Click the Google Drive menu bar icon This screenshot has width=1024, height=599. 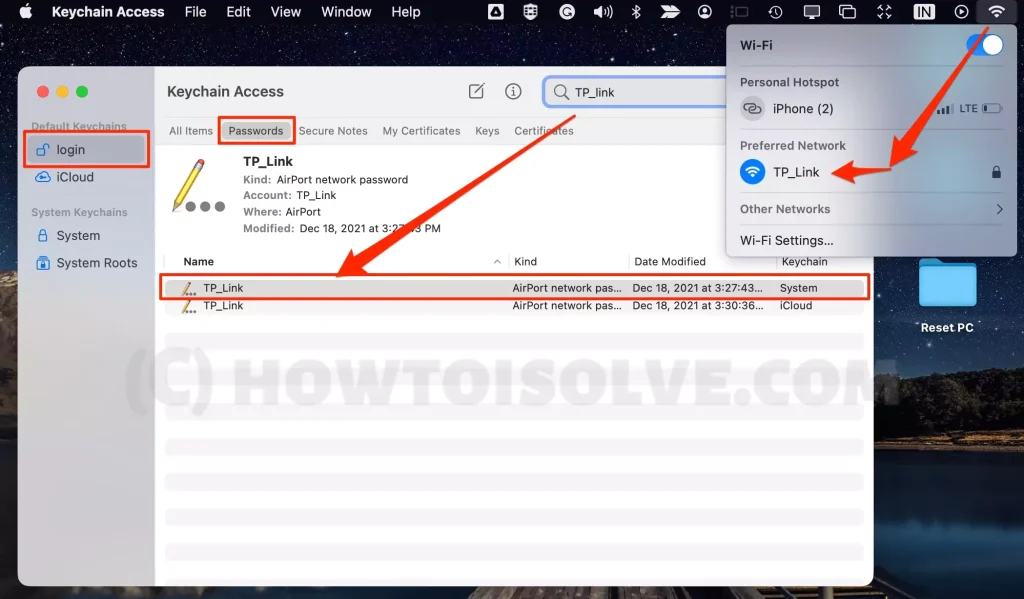coord(496,12)
